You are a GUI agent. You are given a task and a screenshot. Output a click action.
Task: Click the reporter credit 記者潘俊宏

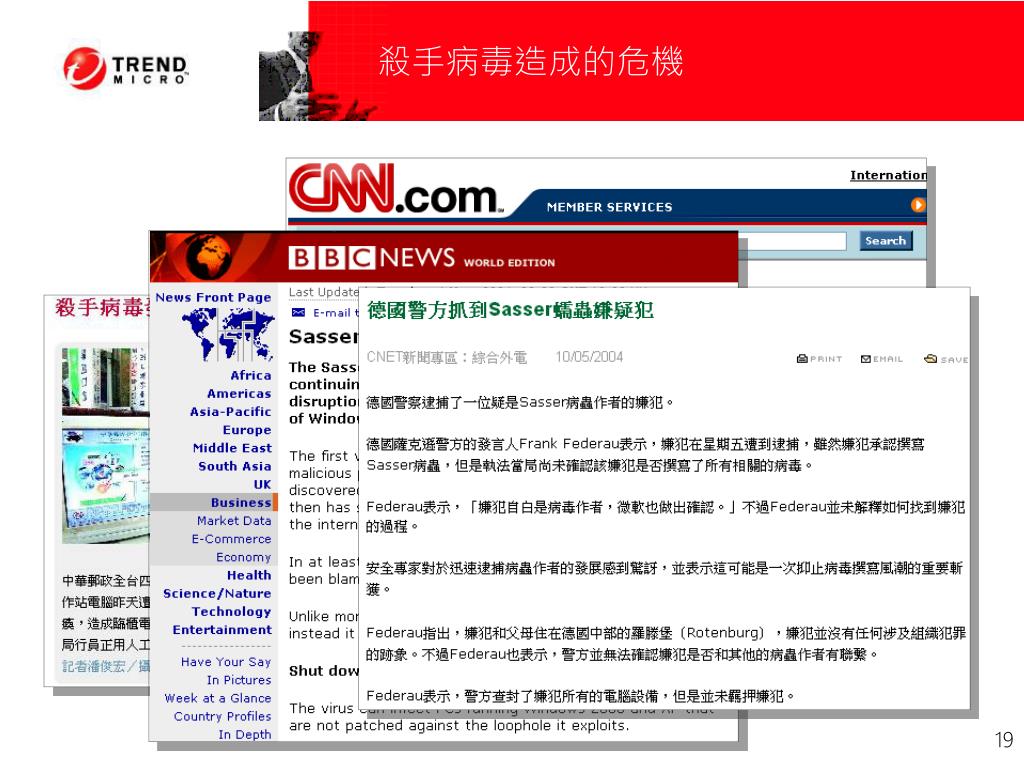[106, 666]
